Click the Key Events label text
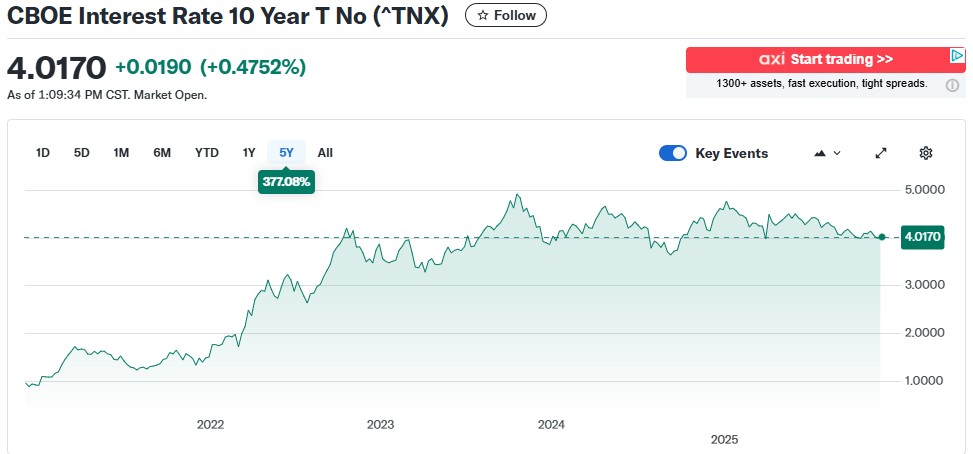This screenshot has width=973, height=454. point(732,153)
